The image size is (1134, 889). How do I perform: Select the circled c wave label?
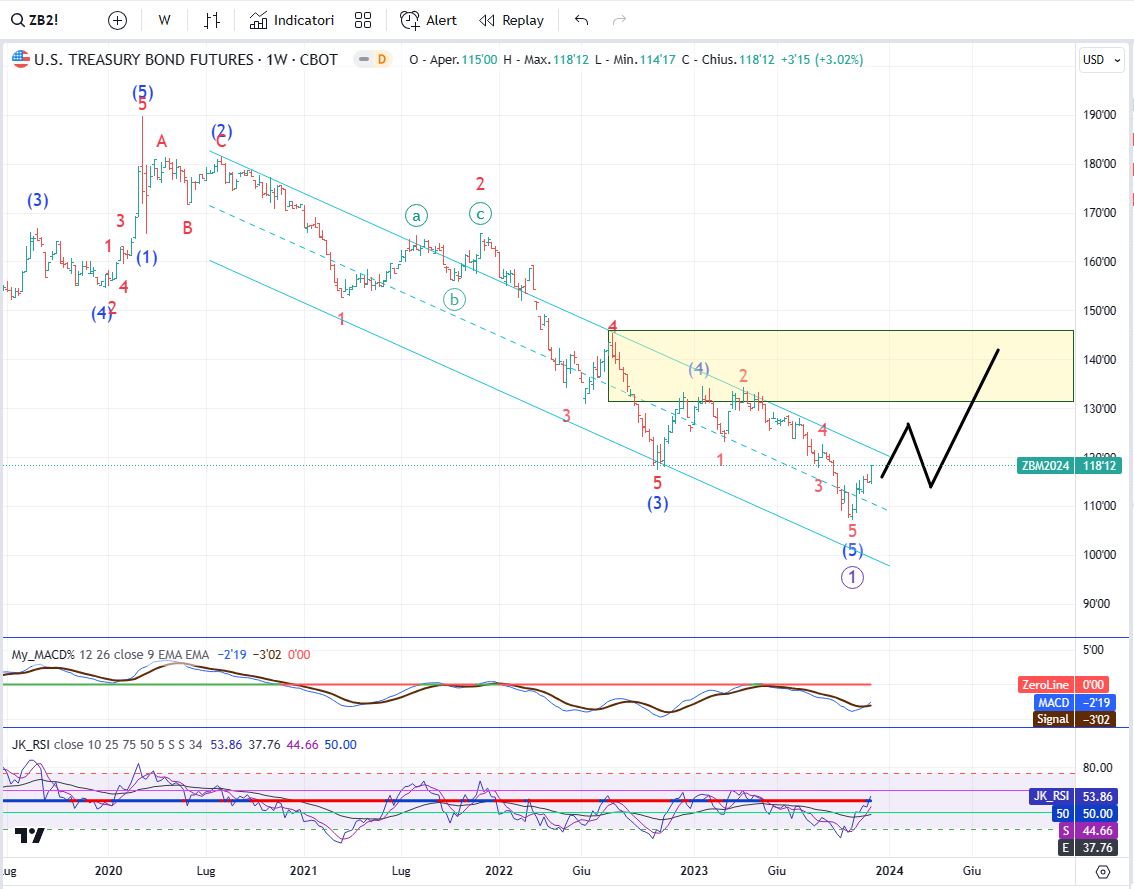[x=480, y=213]
